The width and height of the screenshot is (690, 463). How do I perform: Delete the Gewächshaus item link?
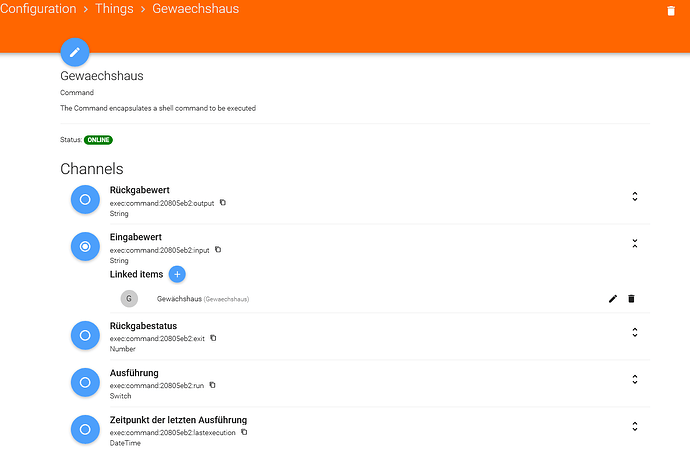[631, 298]
